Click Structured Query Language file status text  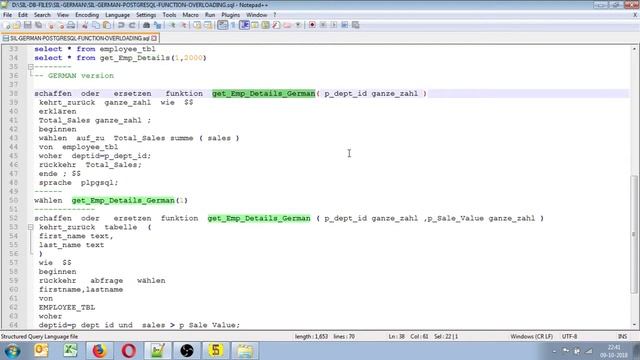[39, 336]
